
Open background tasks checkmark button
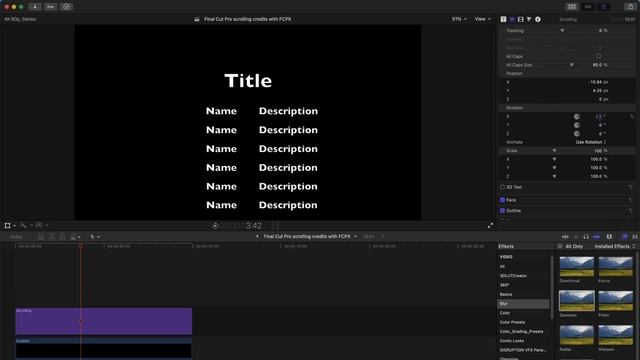pyautogui.click(x=66, y=7)
